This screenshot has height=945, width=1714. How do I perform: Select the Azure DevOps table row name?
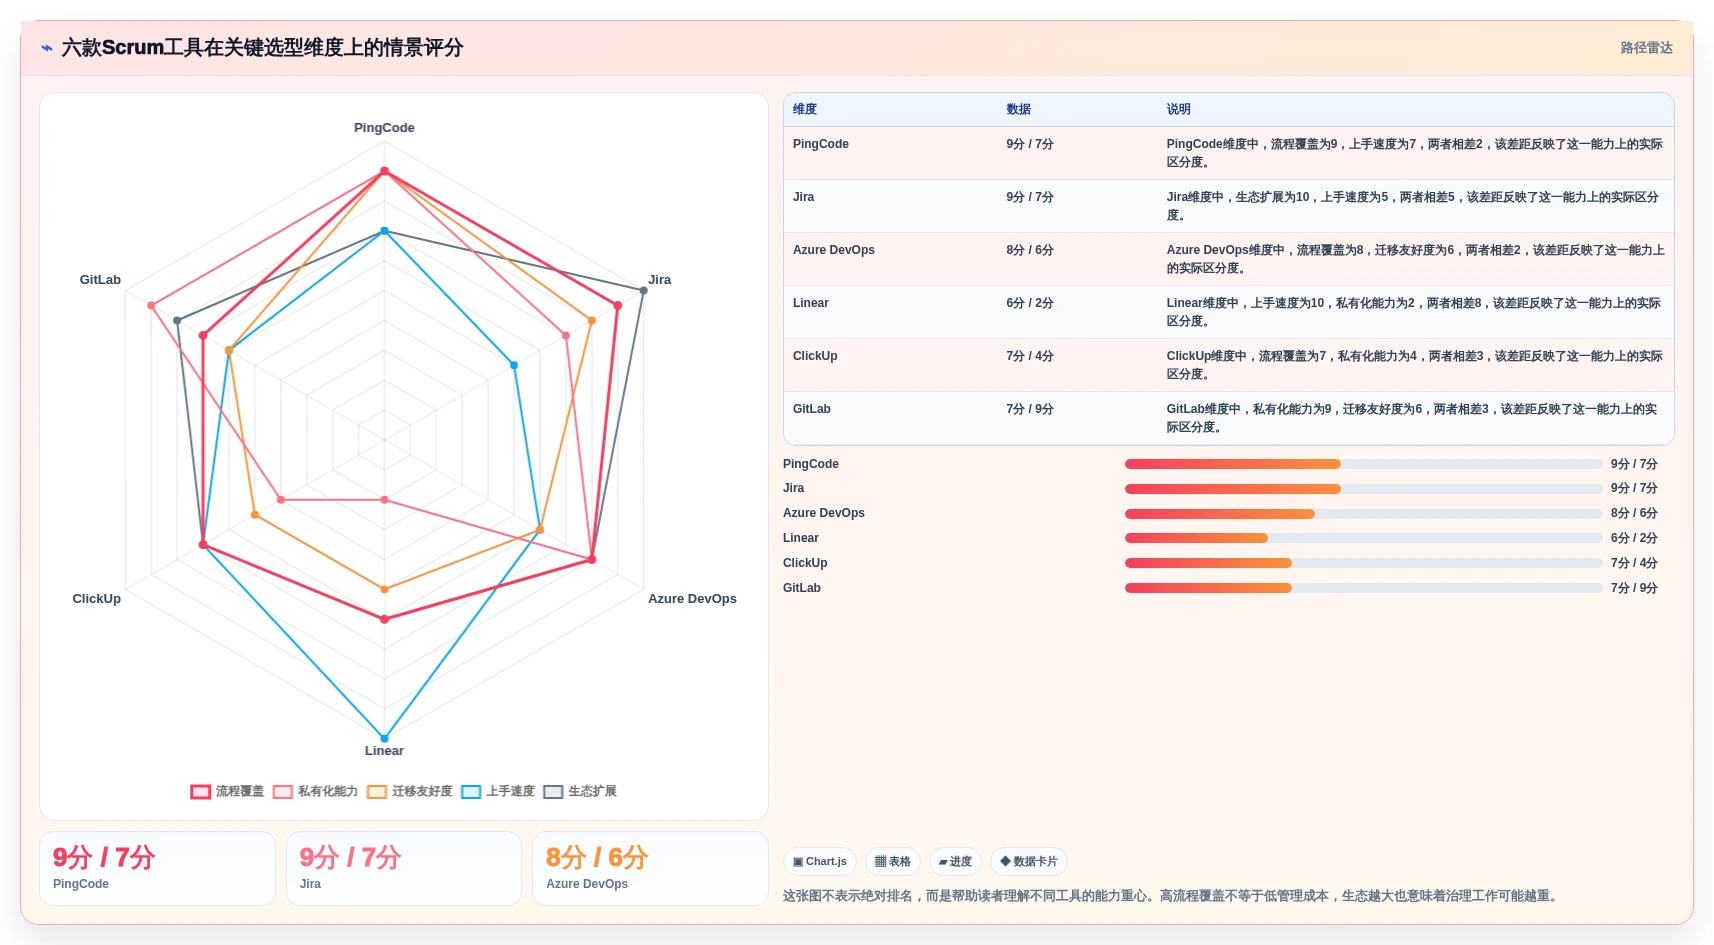[834, 250]
